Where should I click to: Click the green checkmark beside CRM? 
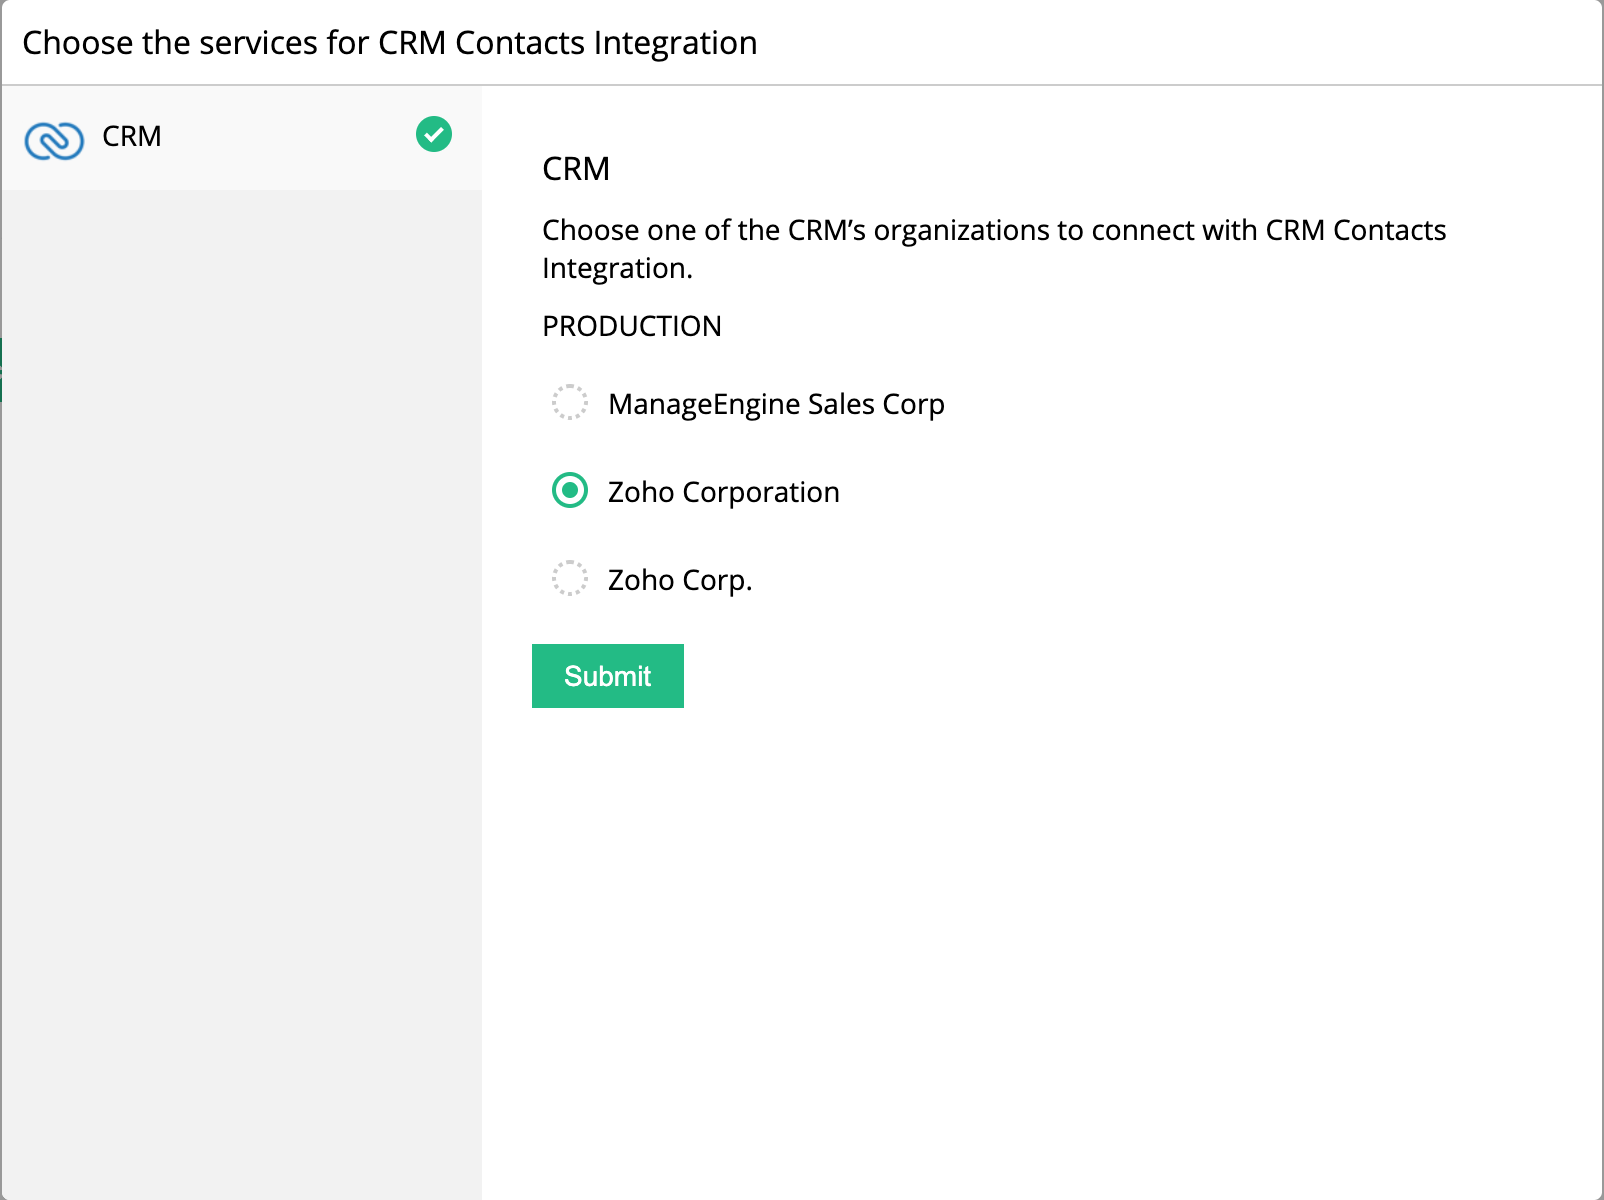click(x=434, y=134)
